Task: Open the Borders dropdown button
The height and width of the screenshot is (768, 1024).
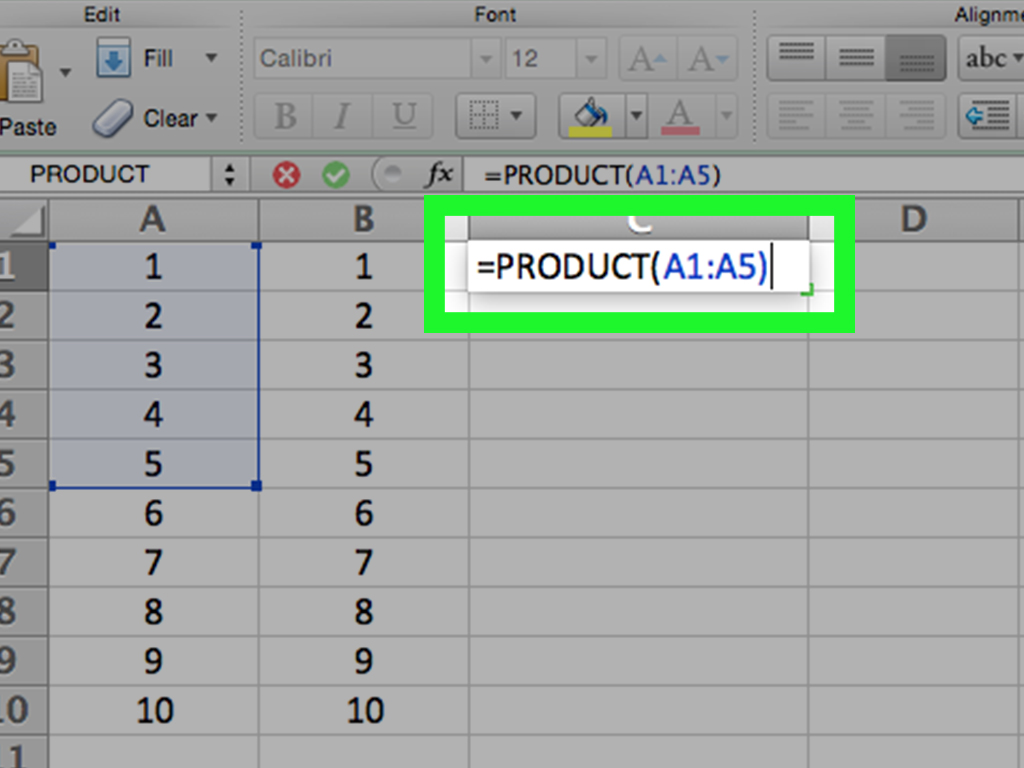Action: tap(496, 116)
